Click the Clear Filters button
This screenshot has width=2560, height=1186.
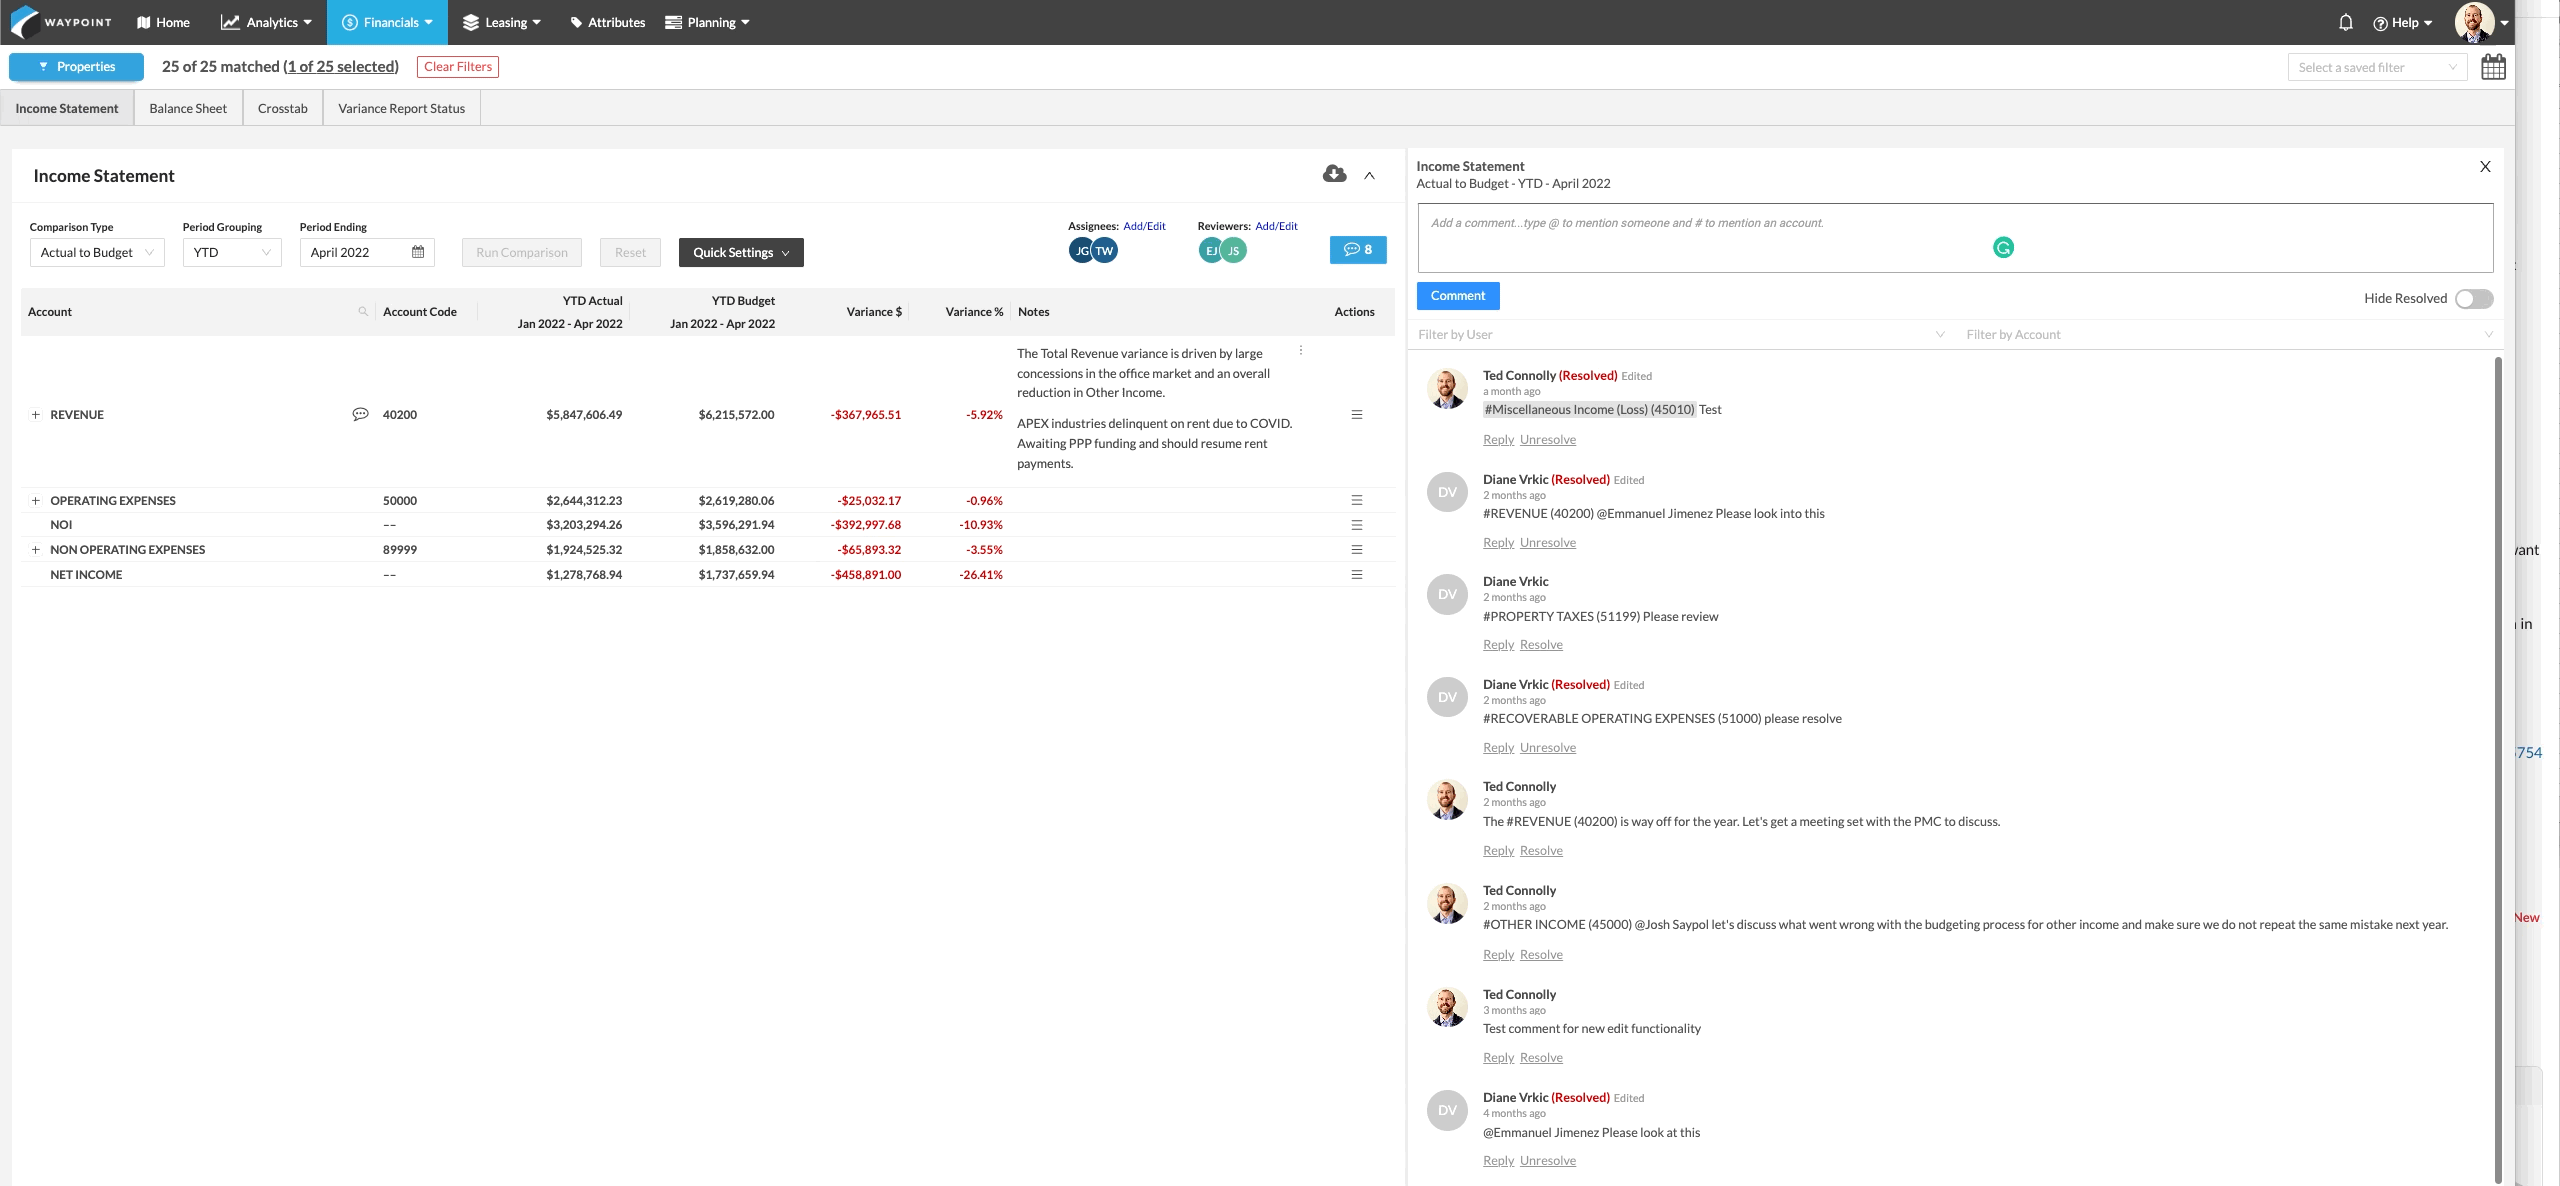click(458, 67)
